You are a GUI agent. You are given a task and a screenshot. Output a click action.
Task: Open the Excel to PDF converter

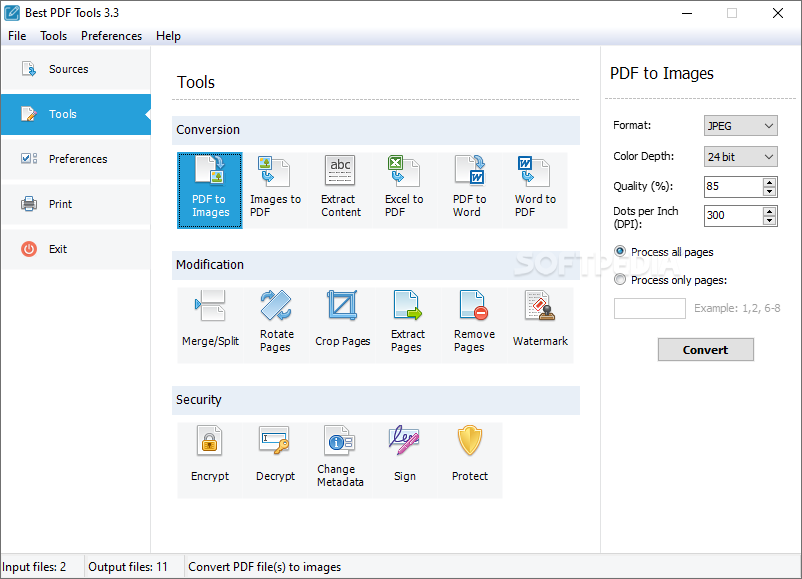click(405, 190)
